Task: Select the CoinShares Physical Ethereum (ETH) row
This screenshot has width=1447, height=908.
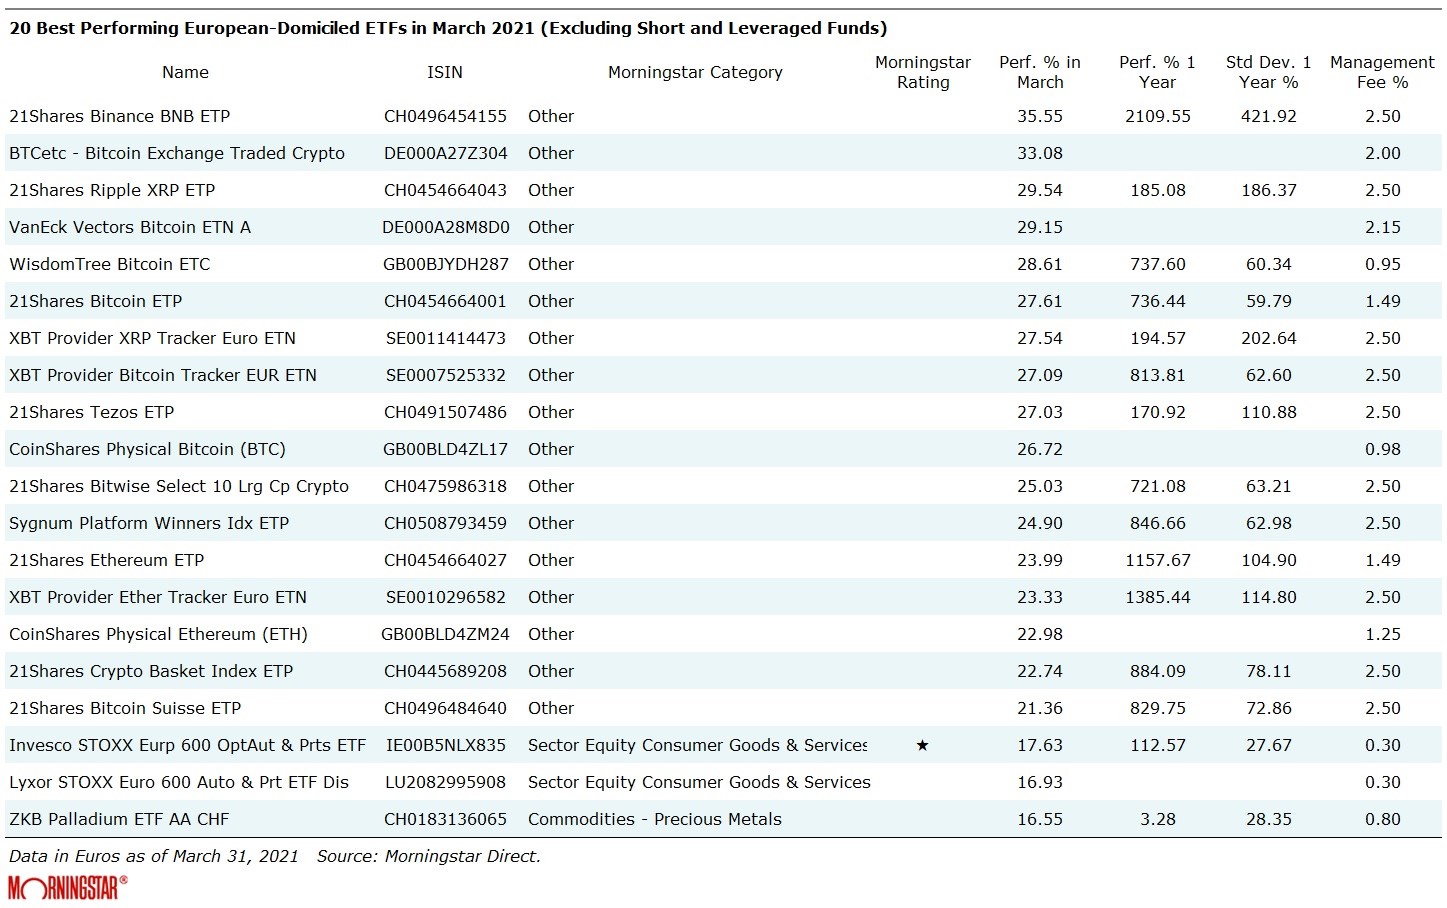Action: [158, 634]
